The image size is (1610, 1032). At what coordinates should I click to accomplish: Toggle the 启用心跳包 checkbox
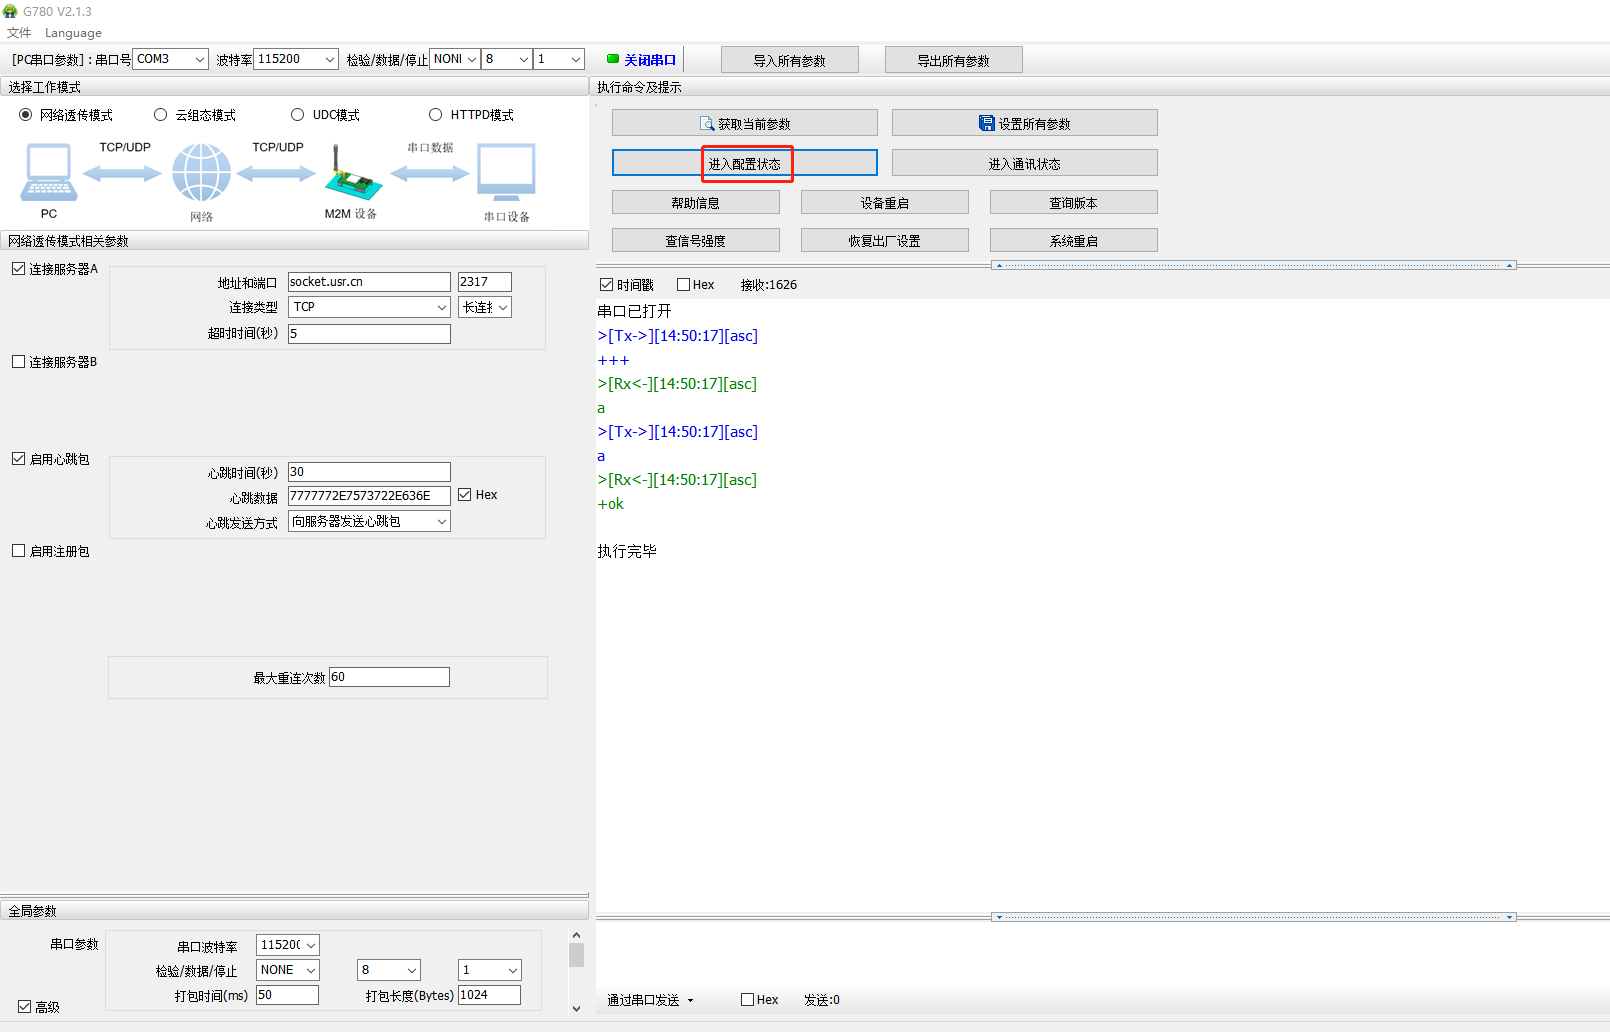coord(19,459)
